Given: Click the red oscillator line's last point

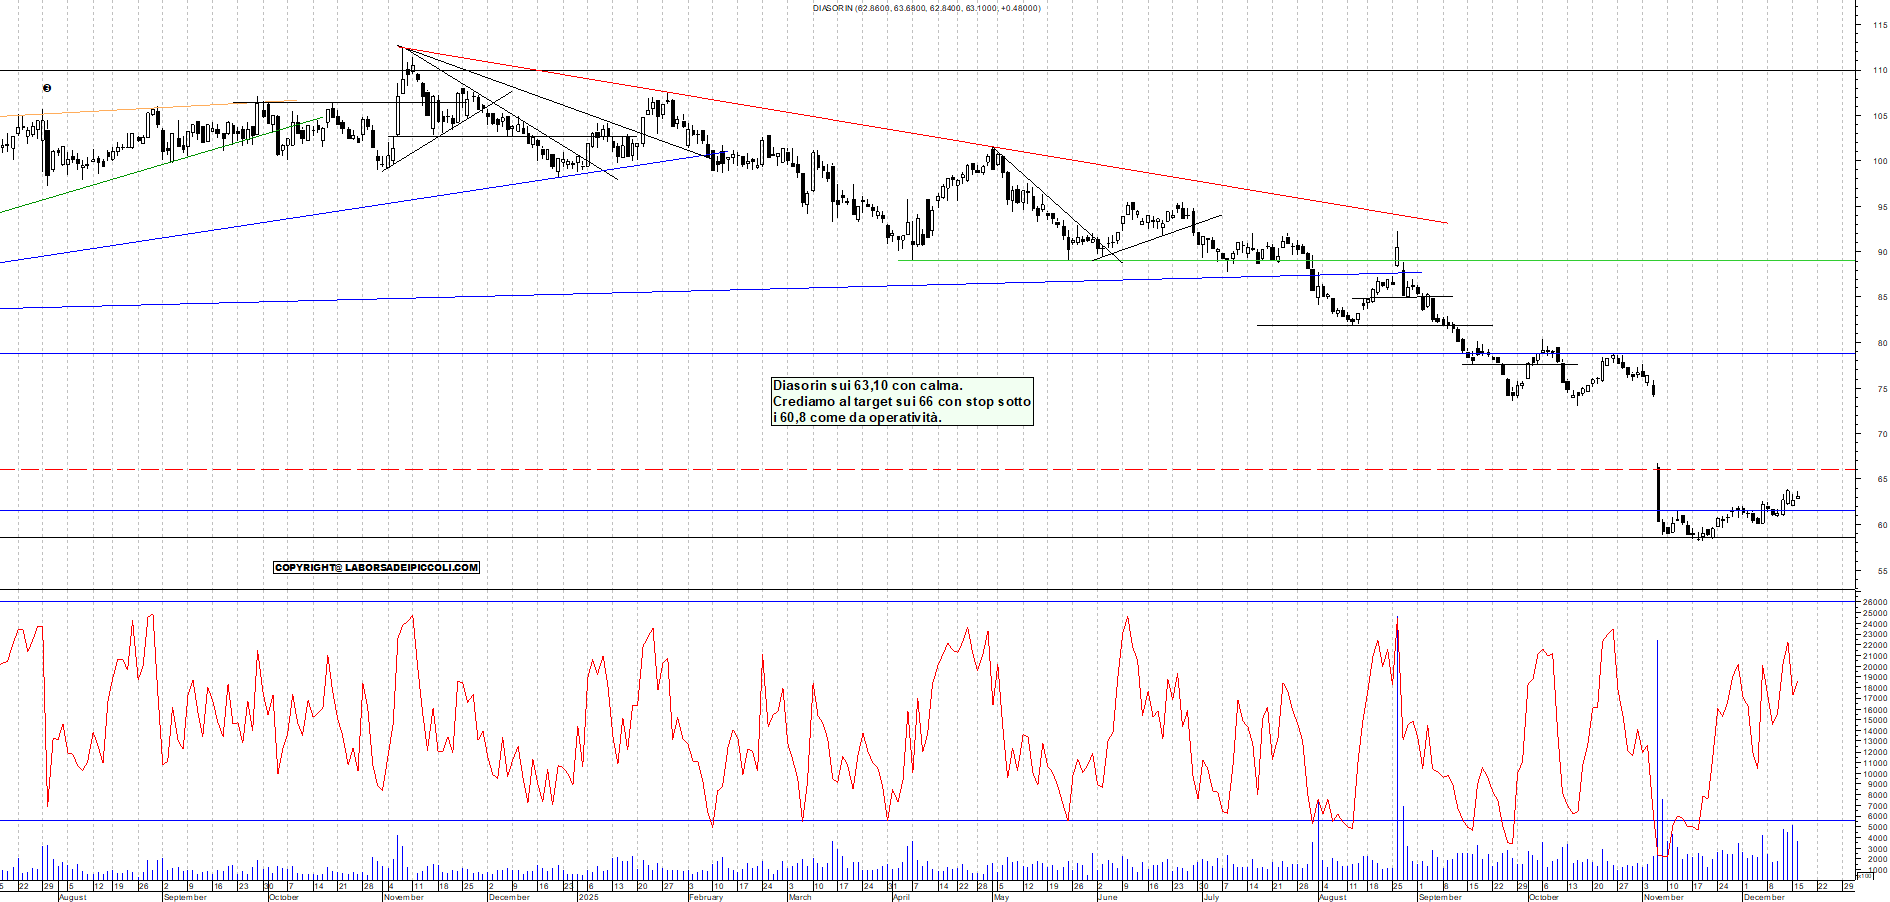Looking at the screenshot, I should tap(1798, 682).
